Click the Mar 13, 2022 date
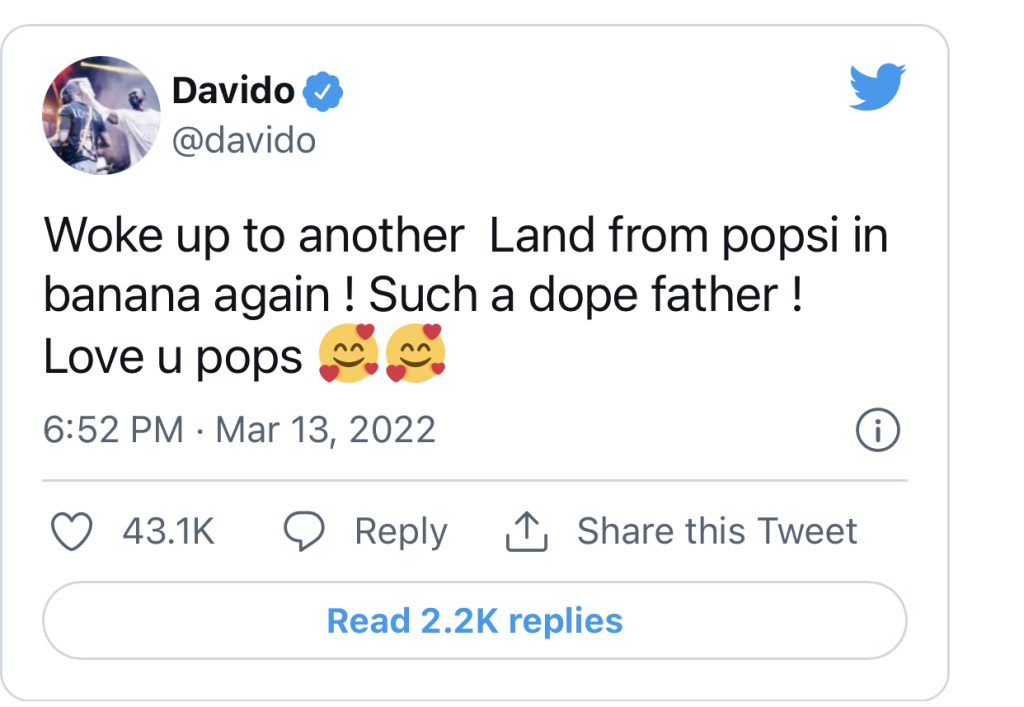This screenshot has width=1024, height=707. coord(326,431)
